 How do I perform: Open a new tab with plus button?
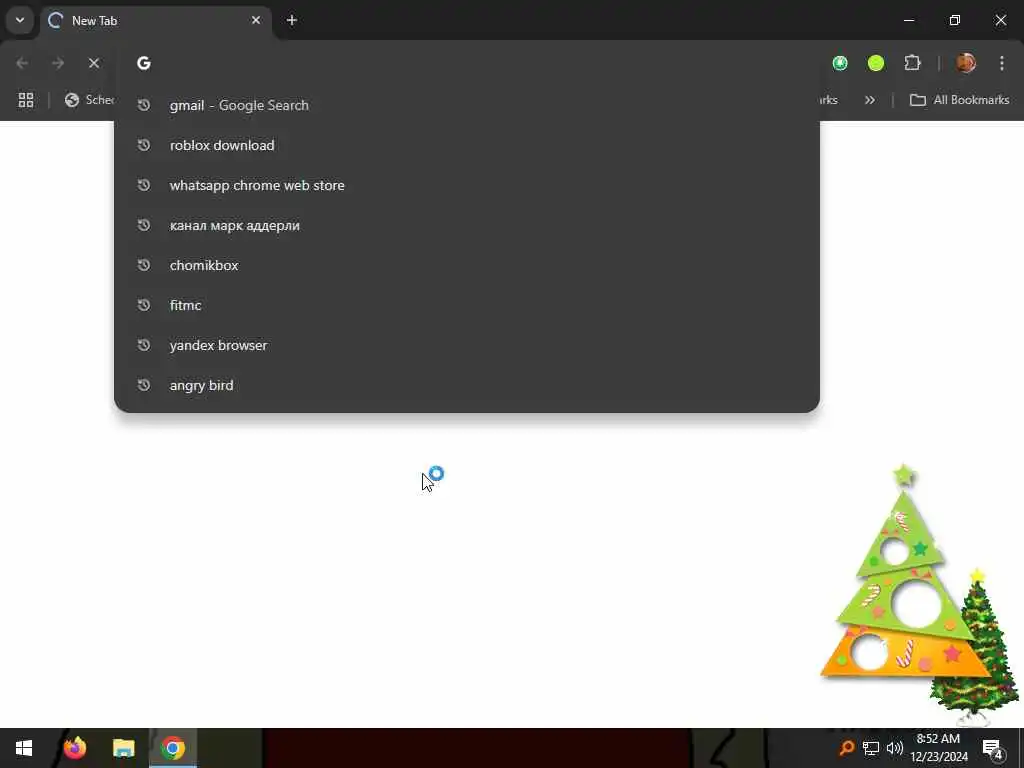(292, 20)
